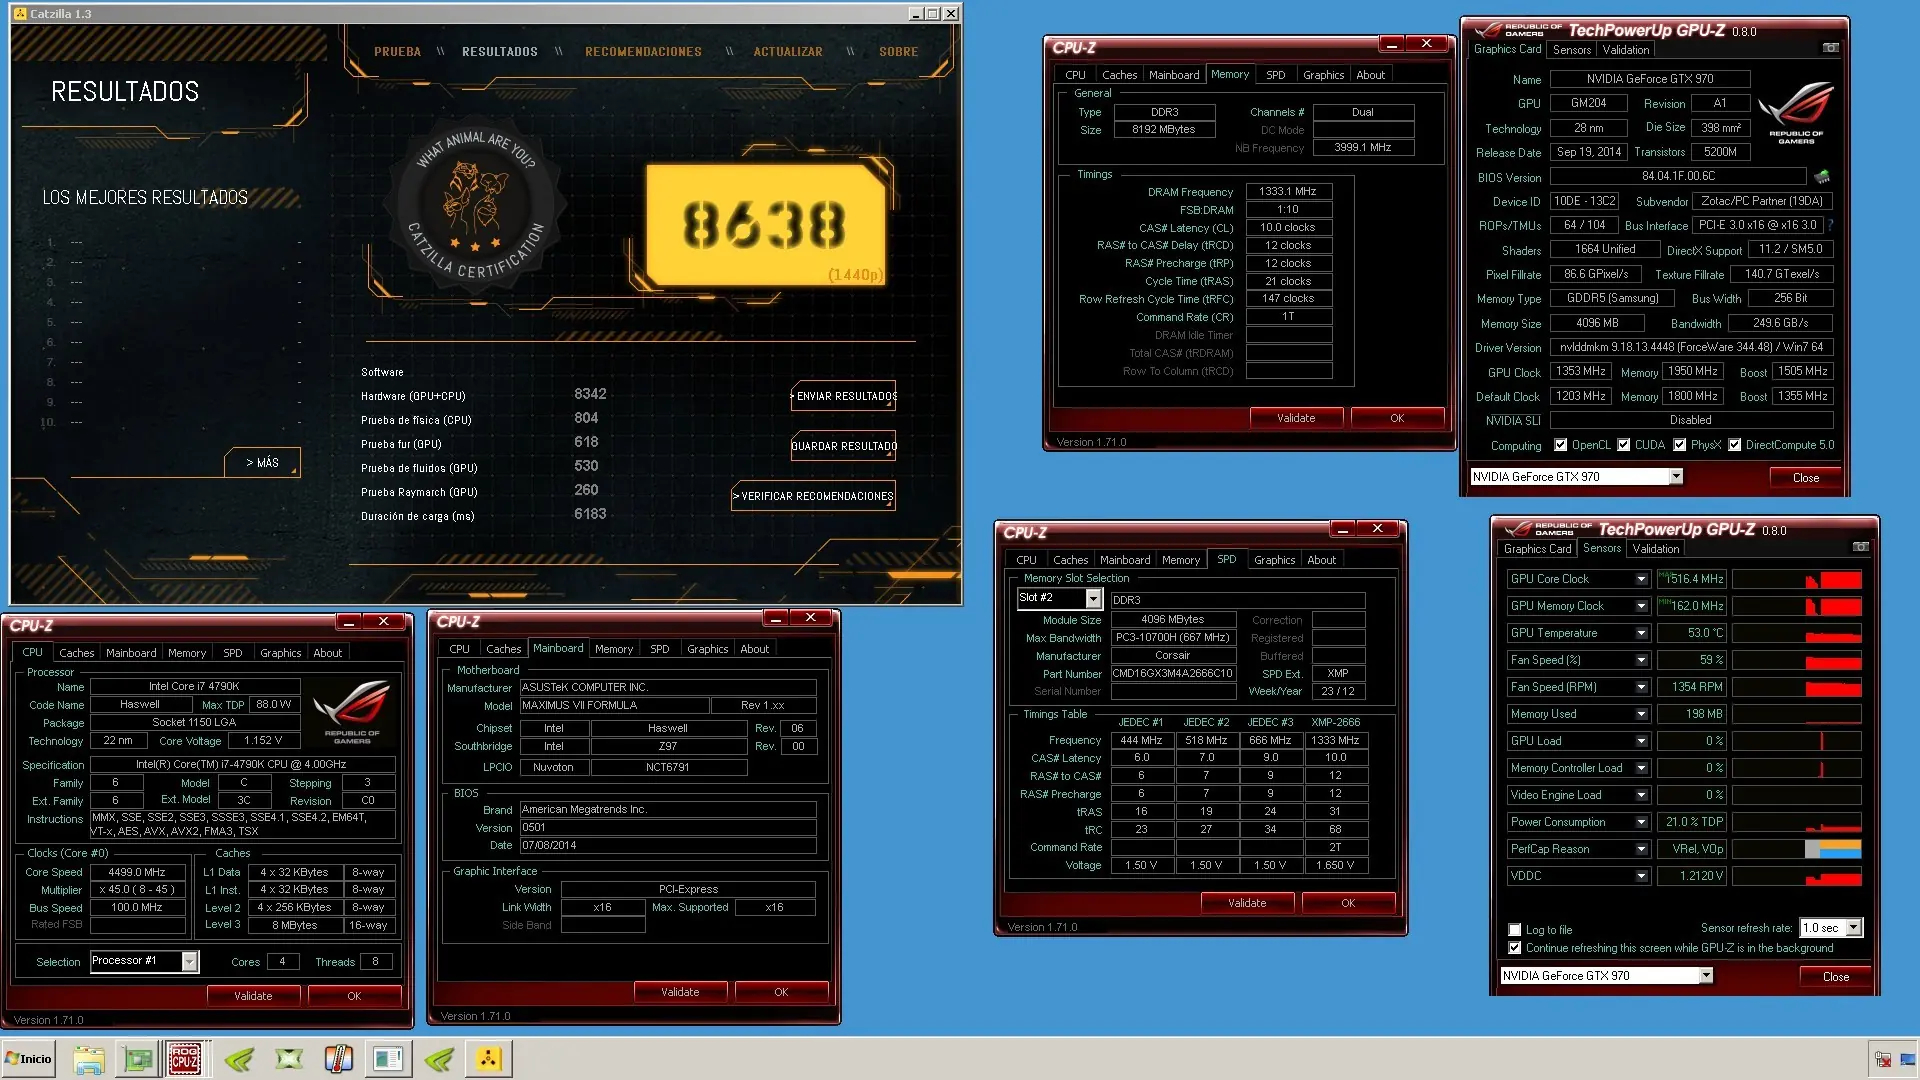Click the Catzilla certification badge
Screen dimensions: 1920x1080
pos(475,207)
